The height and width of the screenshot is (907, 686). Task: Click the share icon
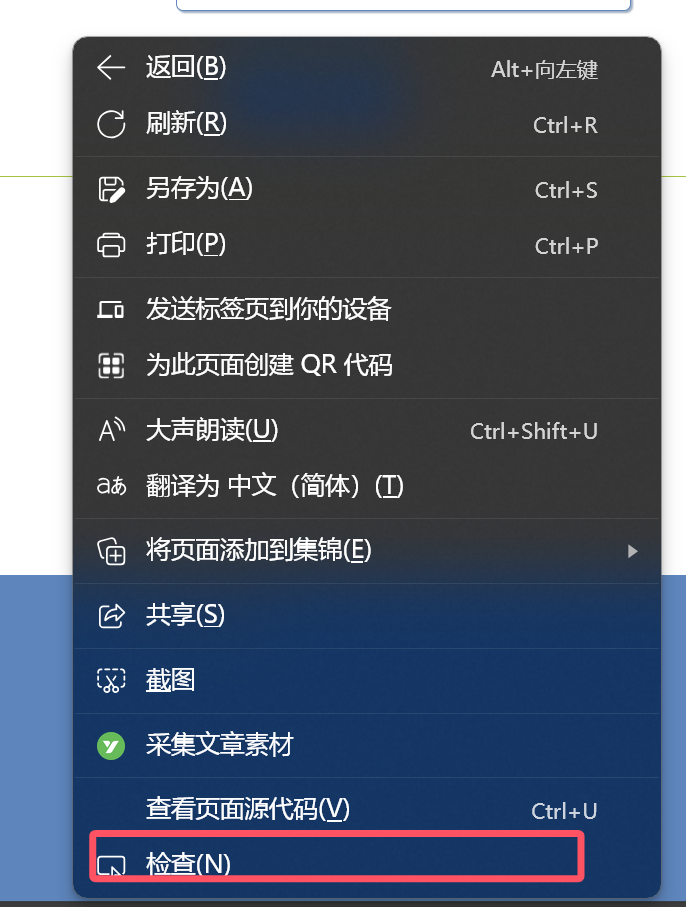(111, 615)
